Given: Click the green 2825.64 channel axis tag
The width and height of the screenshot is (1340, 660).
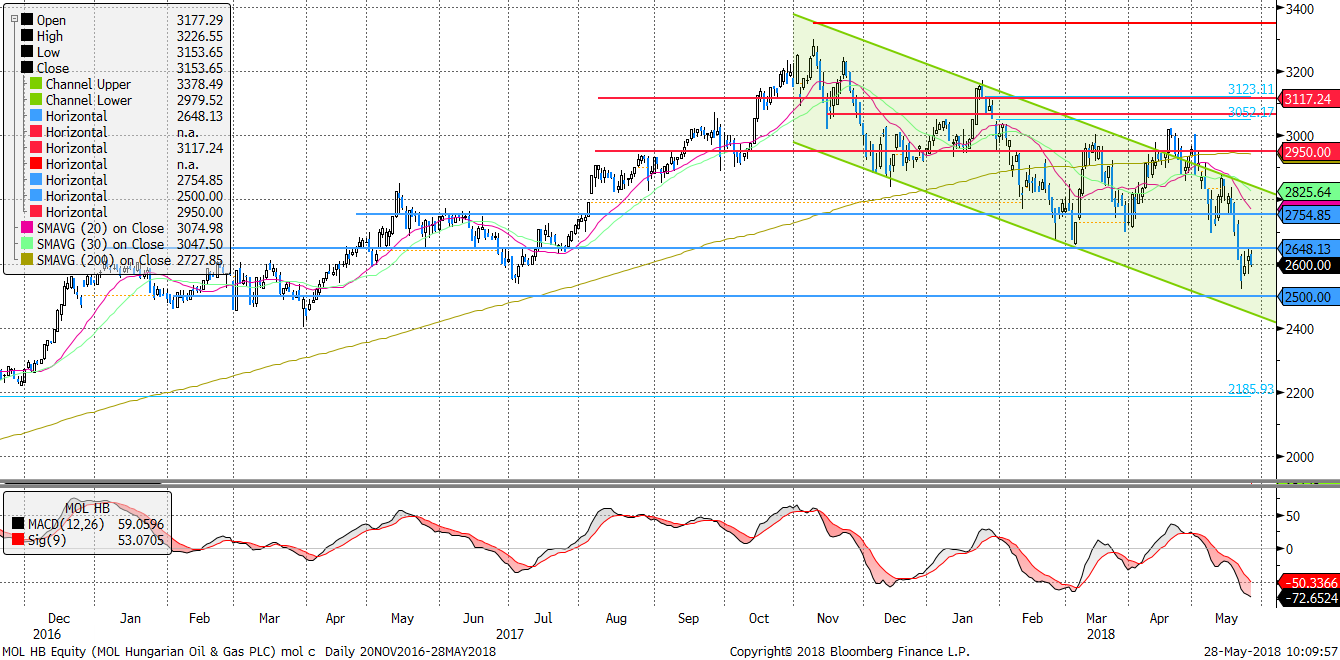Looking at the screenshot, I should click(x=1308, y=192).
